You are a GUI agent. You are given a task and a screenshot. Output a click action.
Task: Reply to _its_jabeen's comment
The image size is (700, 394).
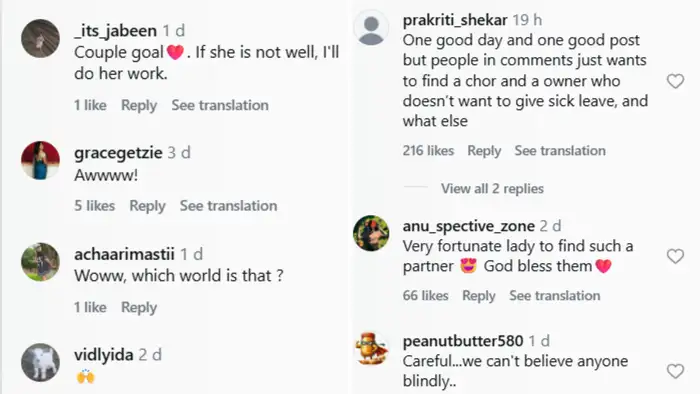(x=139, y=105)
